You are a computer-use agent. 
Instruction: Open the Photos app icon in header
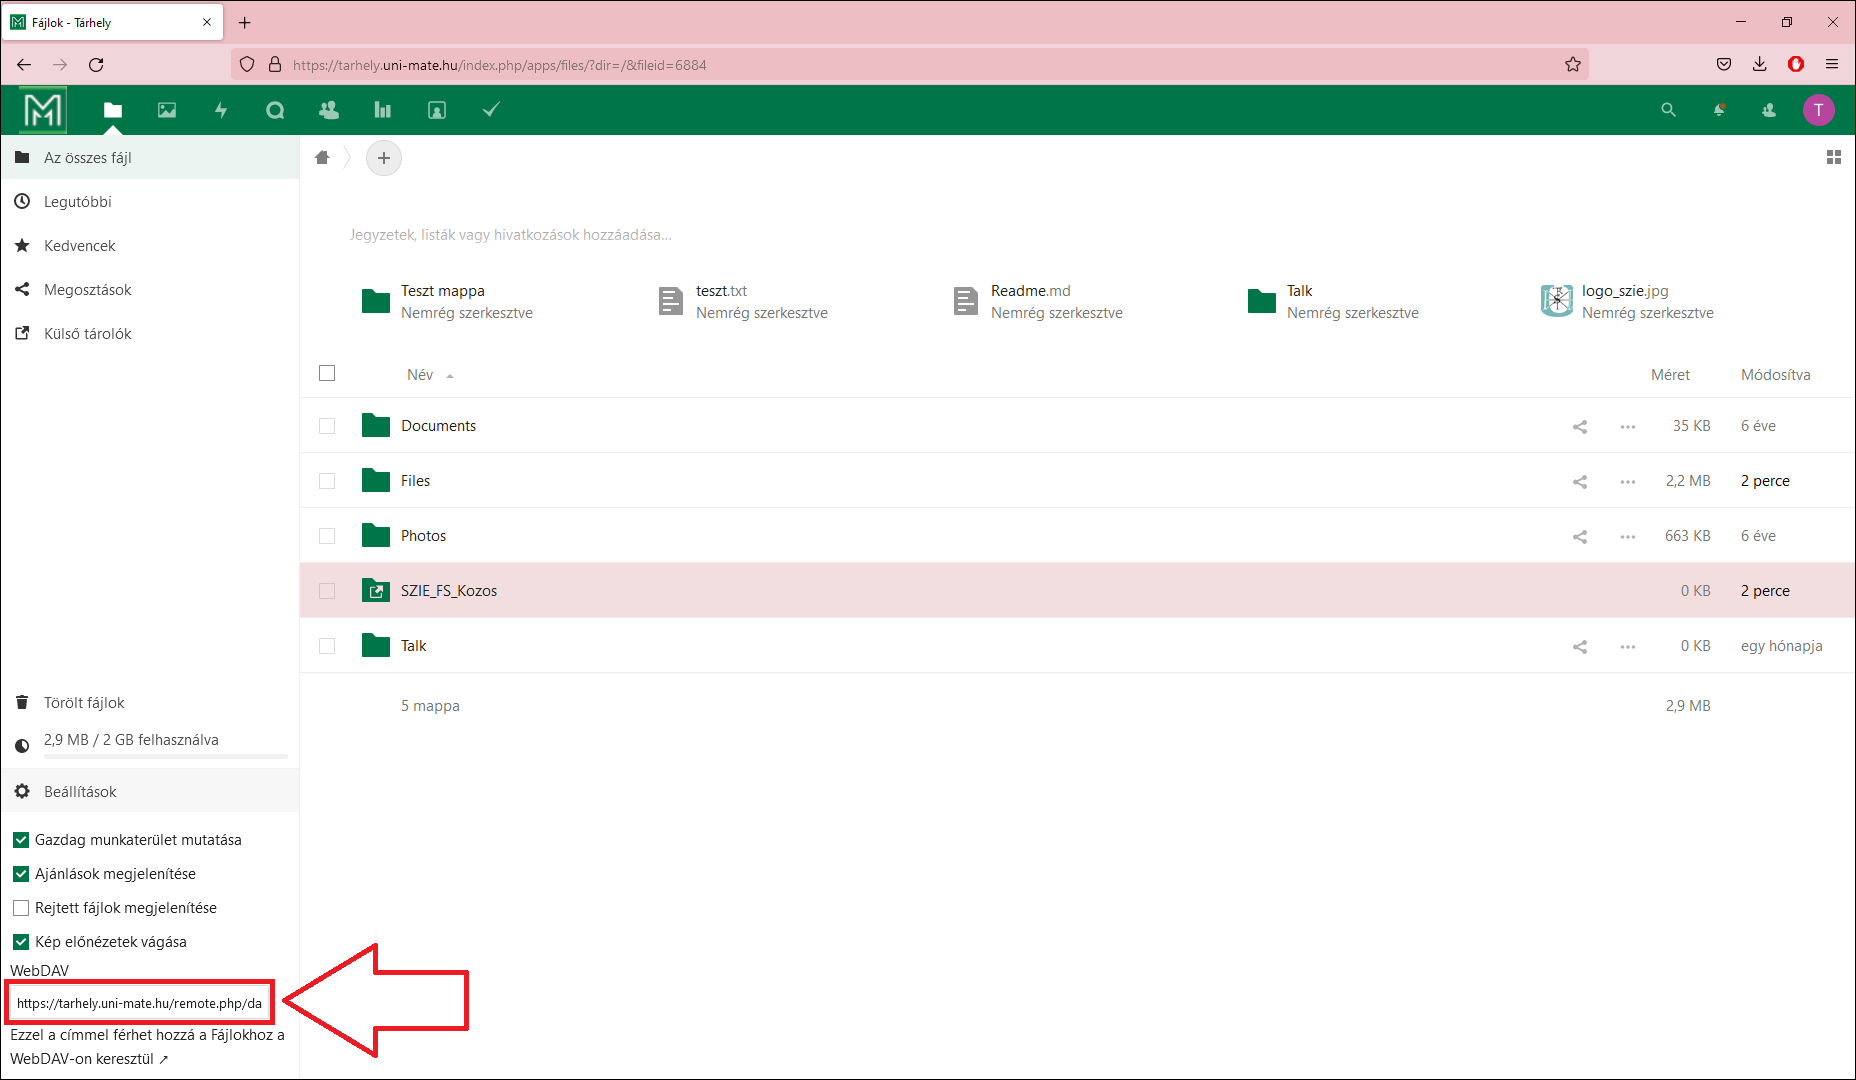coord(167,110)
